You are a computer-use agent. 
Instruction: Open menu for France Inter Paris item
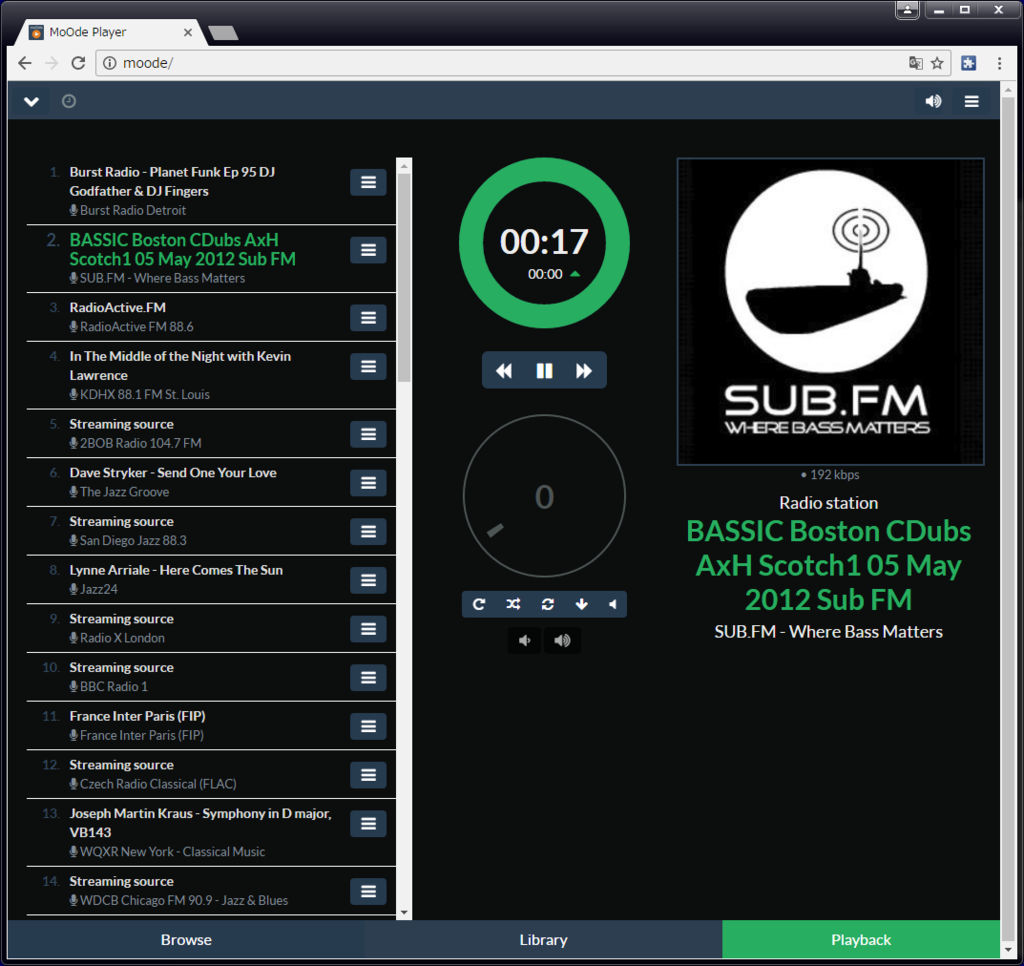[x=368, y=726]
